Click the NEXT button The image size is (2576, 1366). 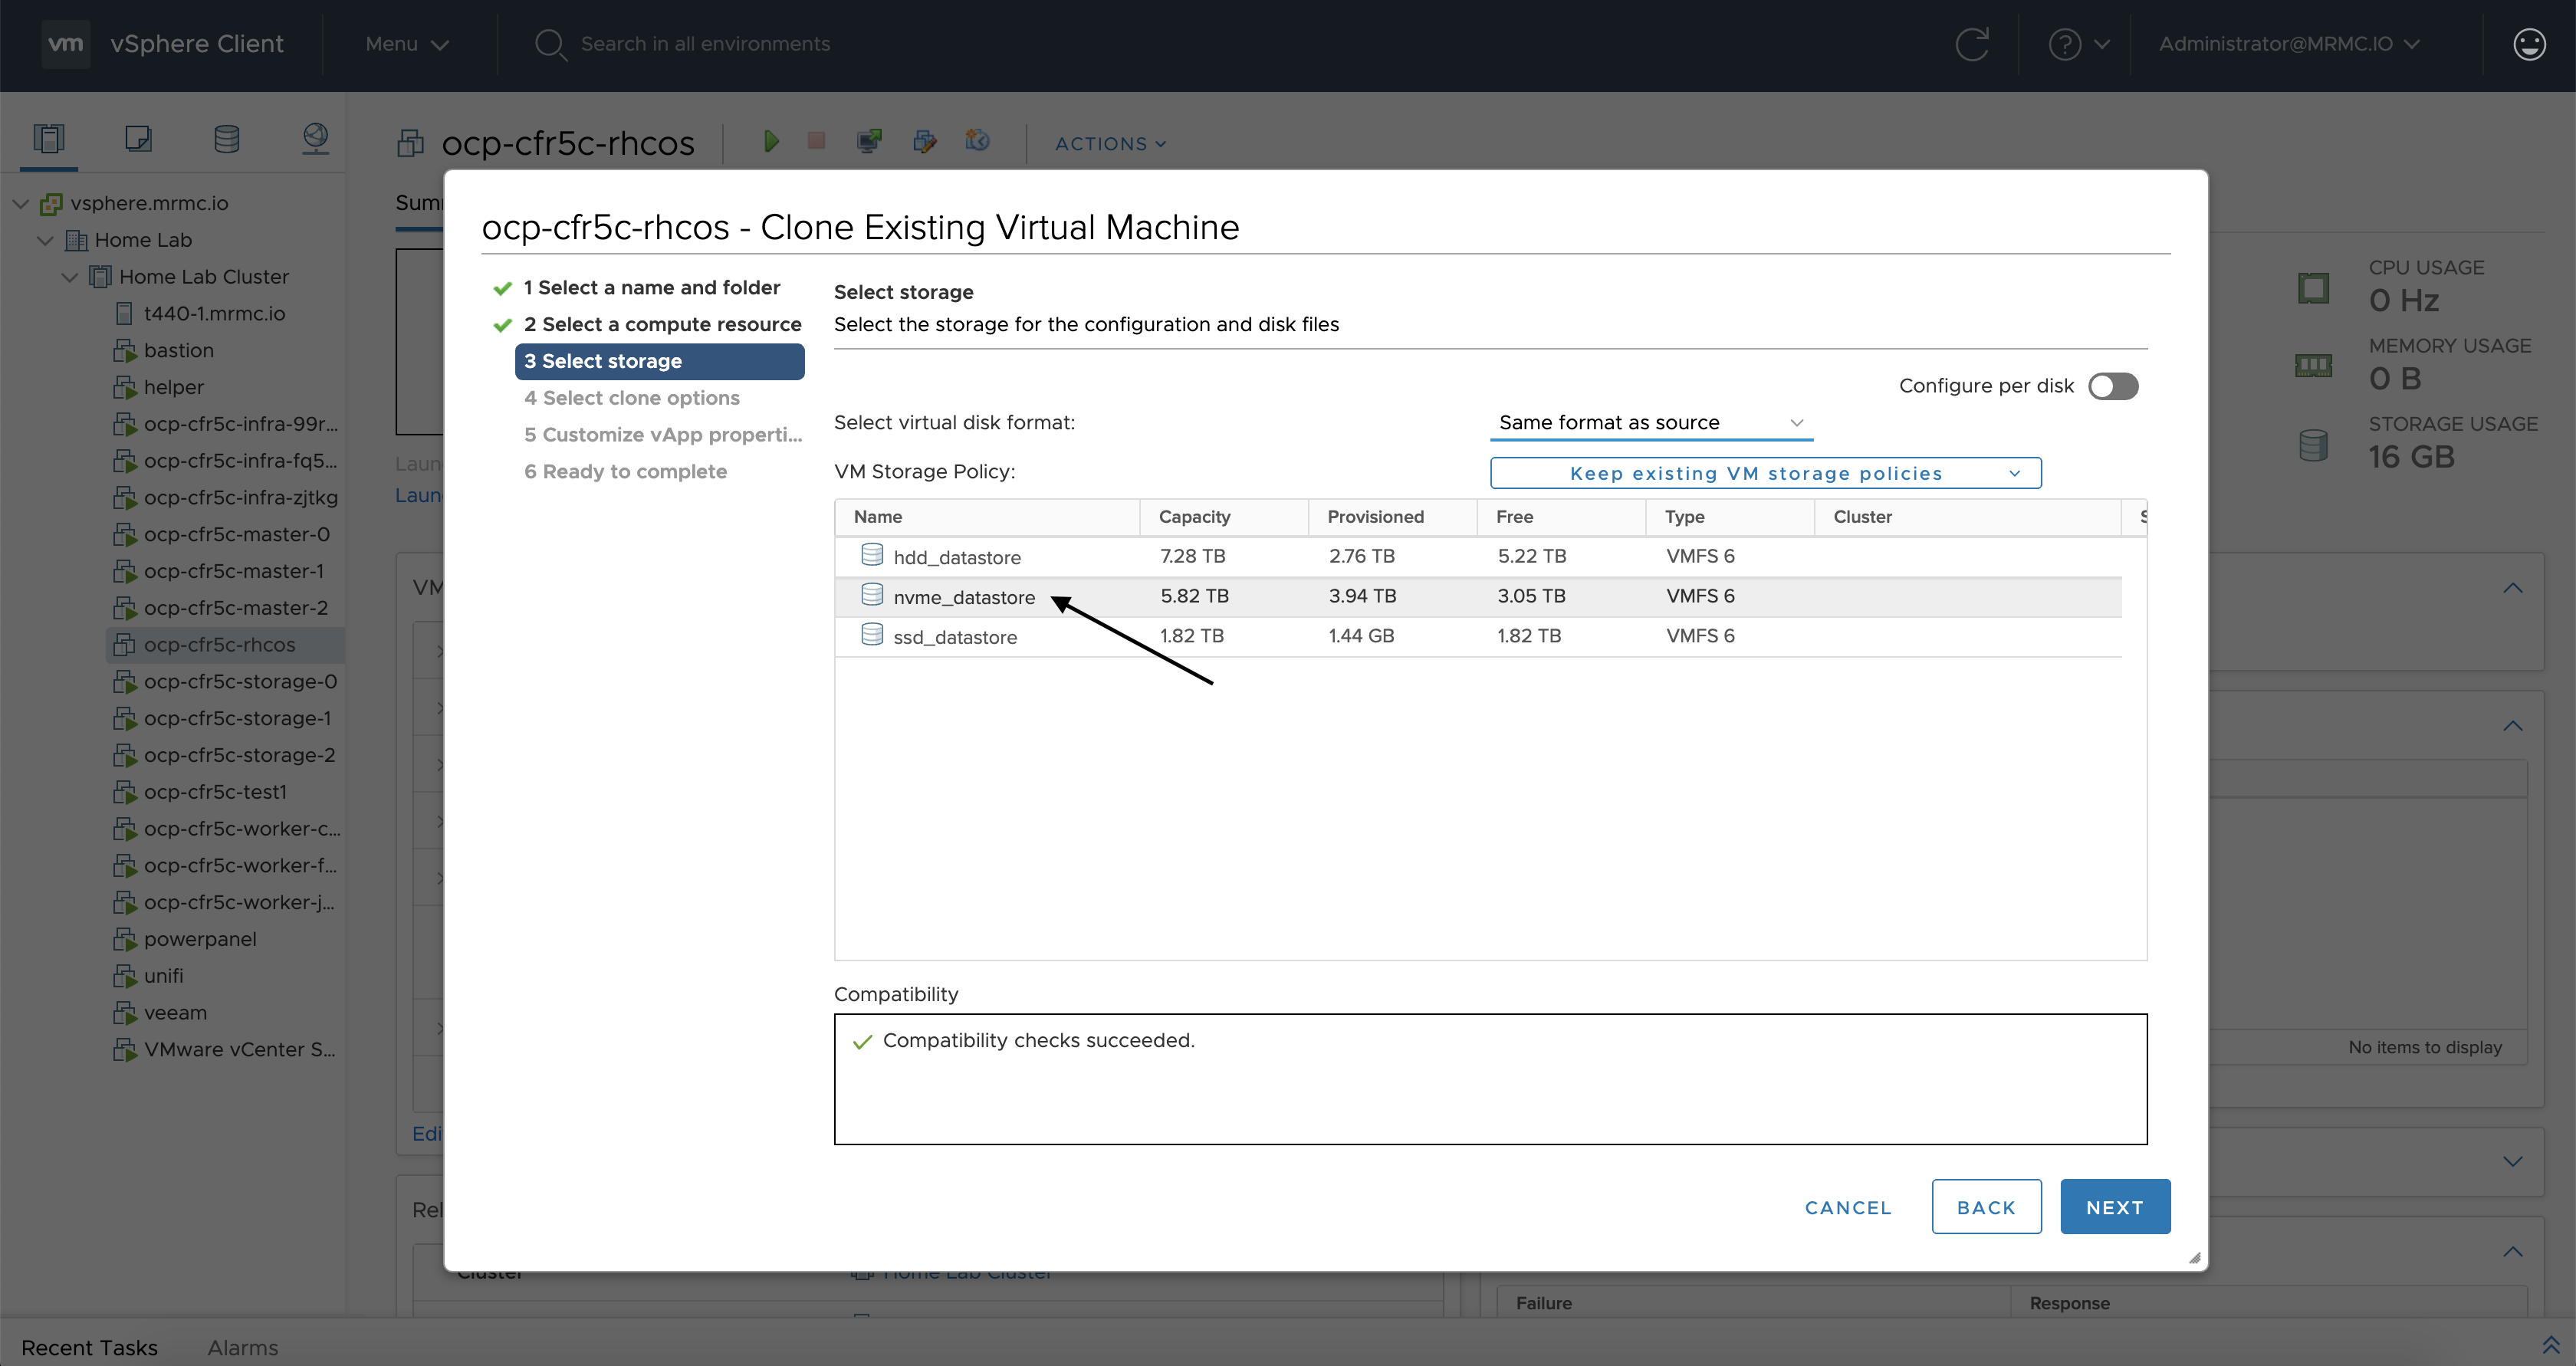(2114, 1207)
